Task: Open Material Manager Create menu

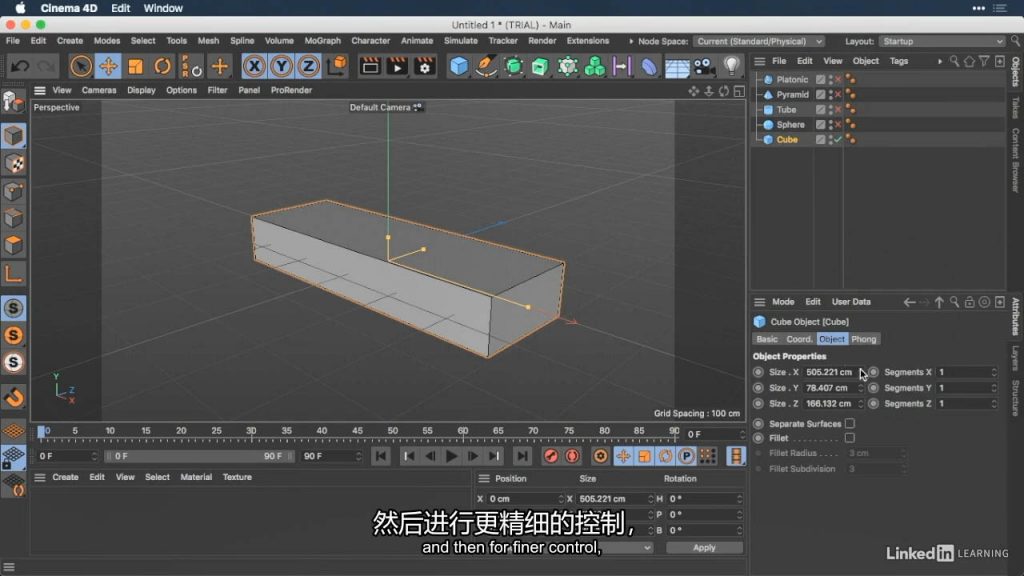Action: pos(65,477)
